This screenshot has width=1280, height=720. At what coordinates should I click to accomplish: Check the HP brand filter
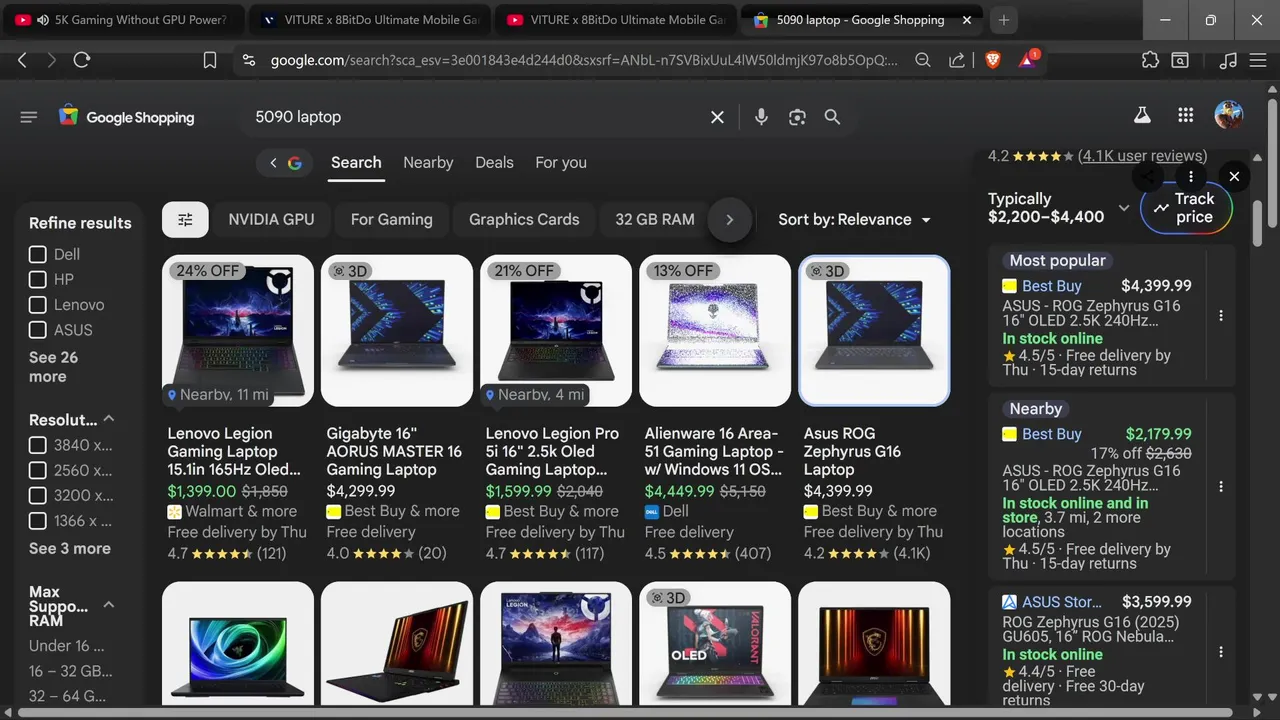(37, 279)
